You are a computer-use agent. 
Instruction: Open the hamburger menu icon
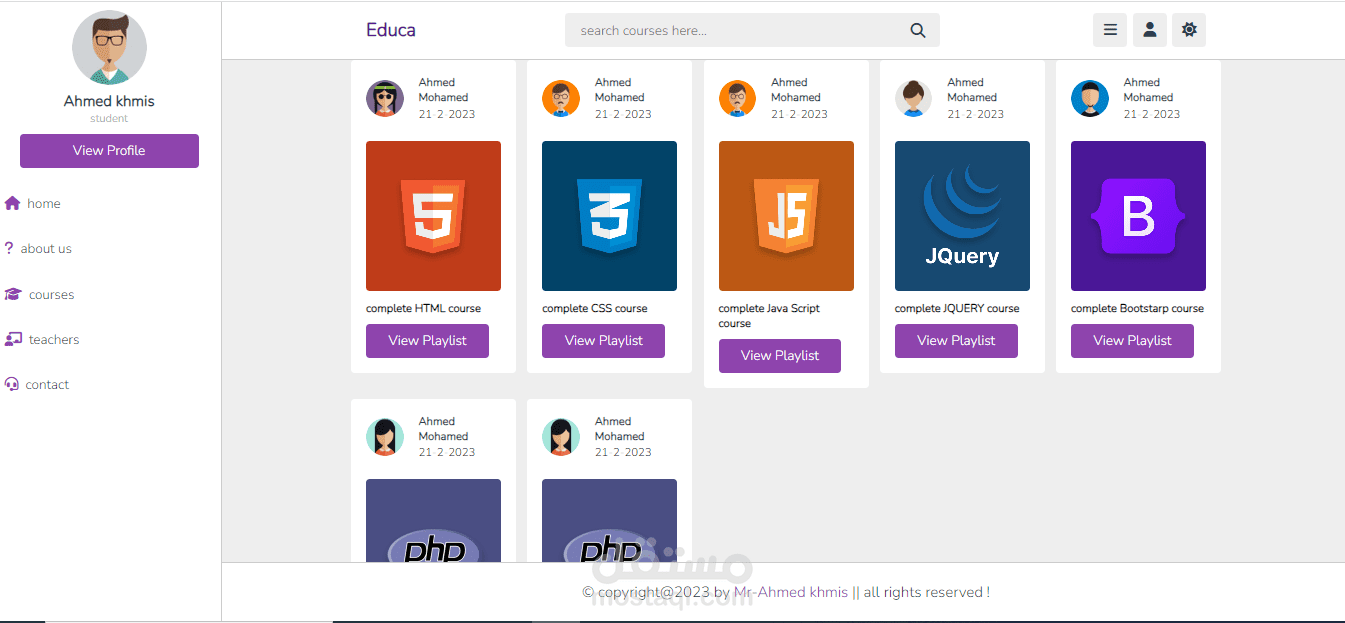point(1110,30)
